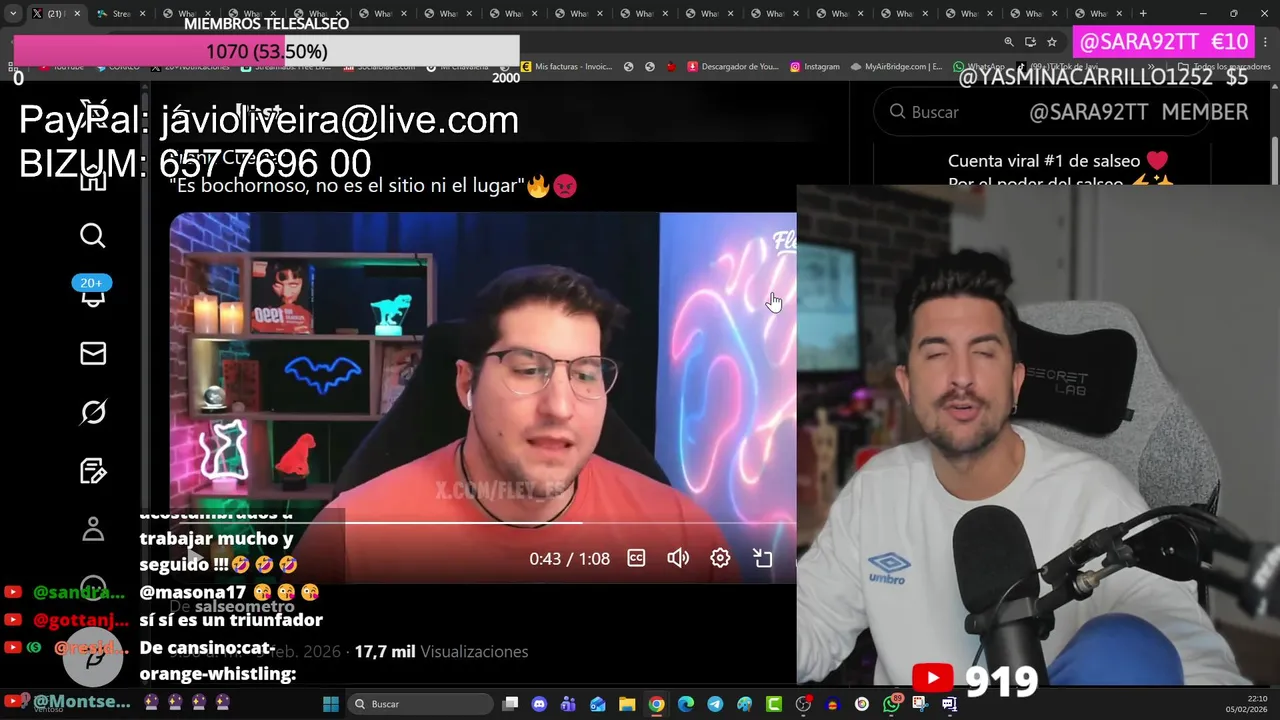
Task: Open the green C app taskbar icon
Action: tap(774, 704)
